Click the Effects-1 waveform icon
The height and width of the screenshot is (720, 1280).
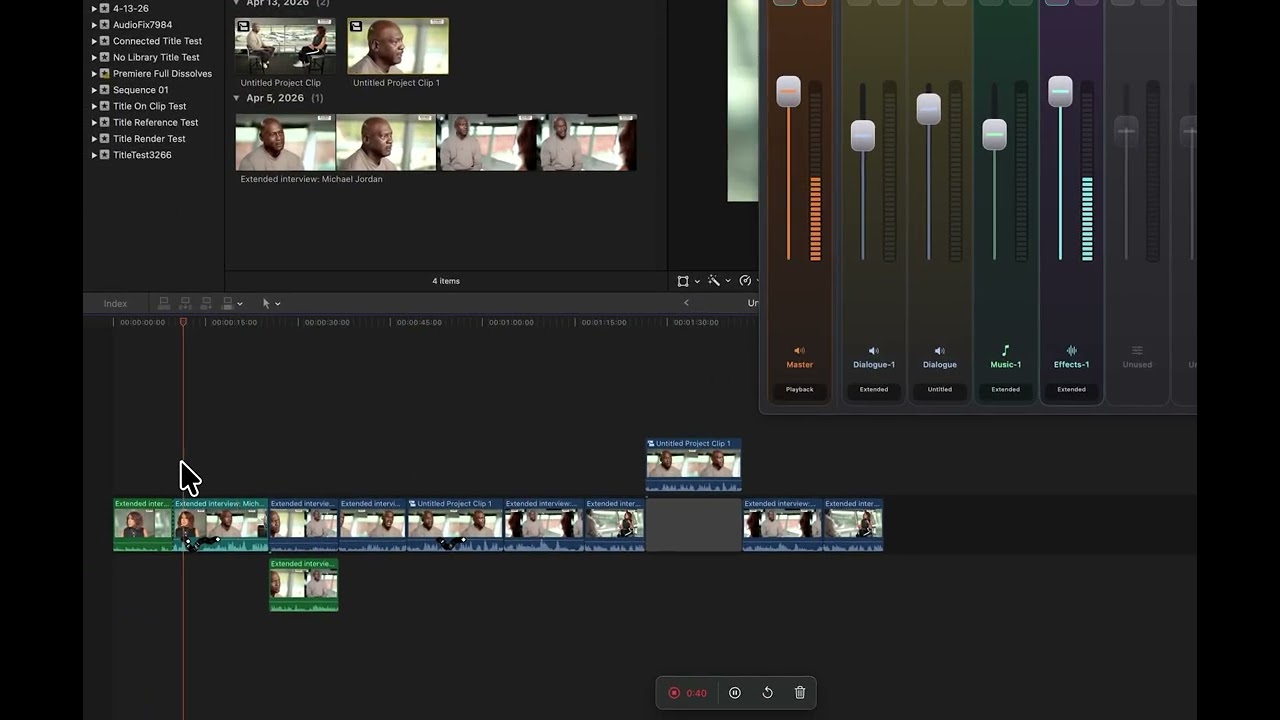coord(1071,350)
